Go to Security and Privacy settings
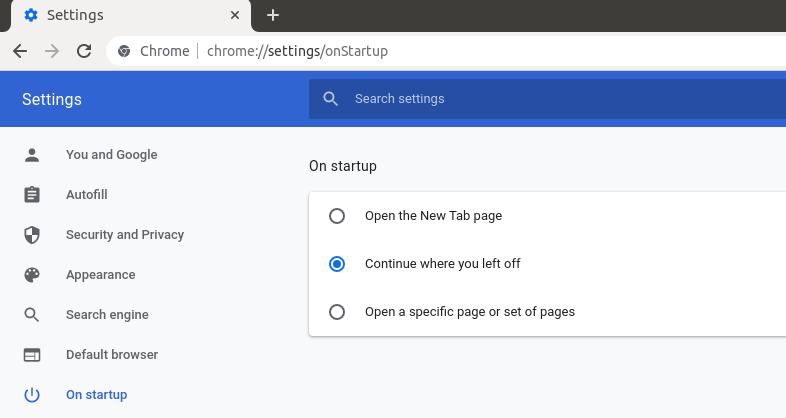The height and width of the screenshot is (418, 786). click(x=125, y=235)
